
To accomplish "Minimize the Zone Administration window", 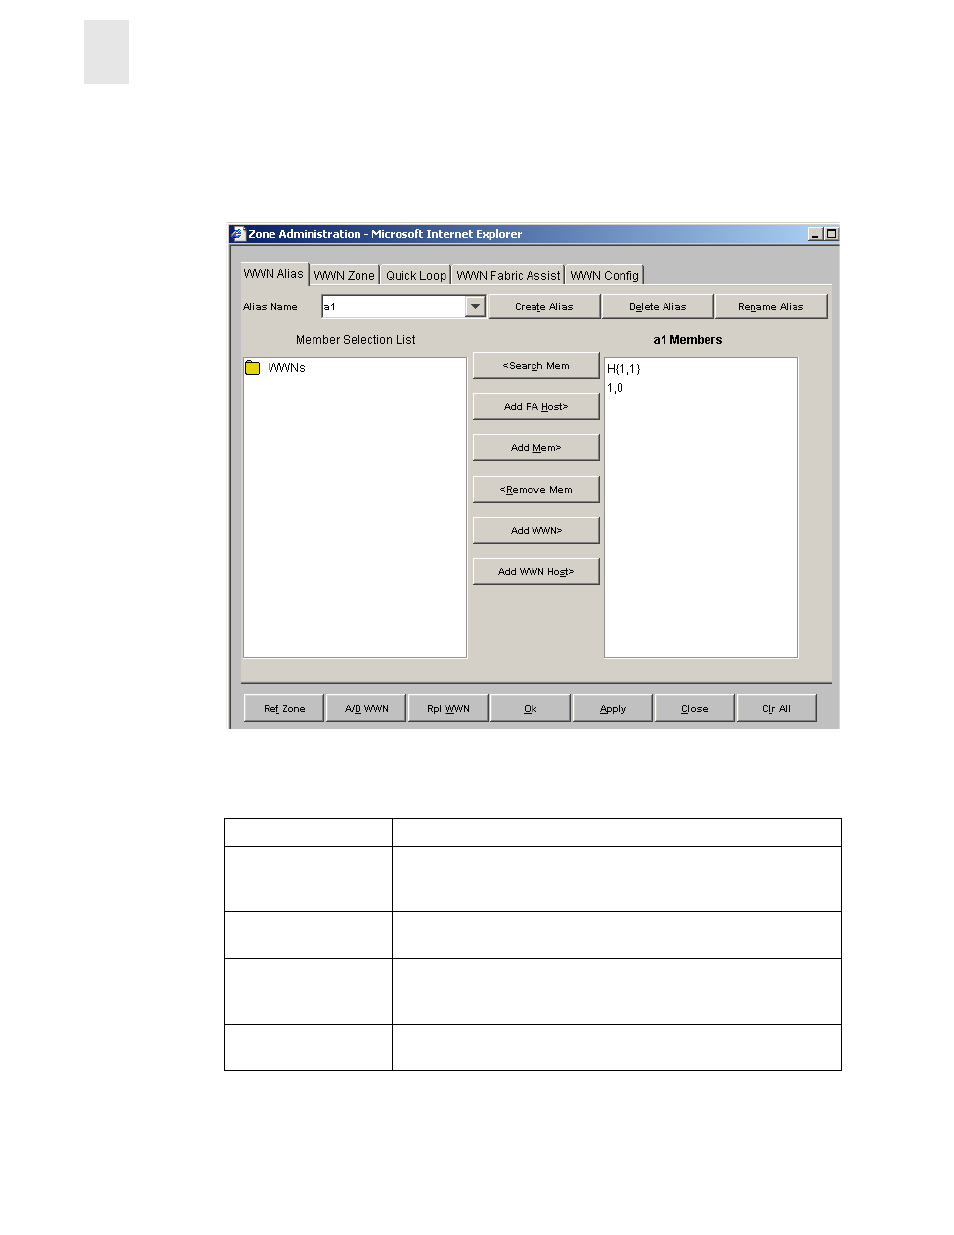I will (x=816, y=234).
